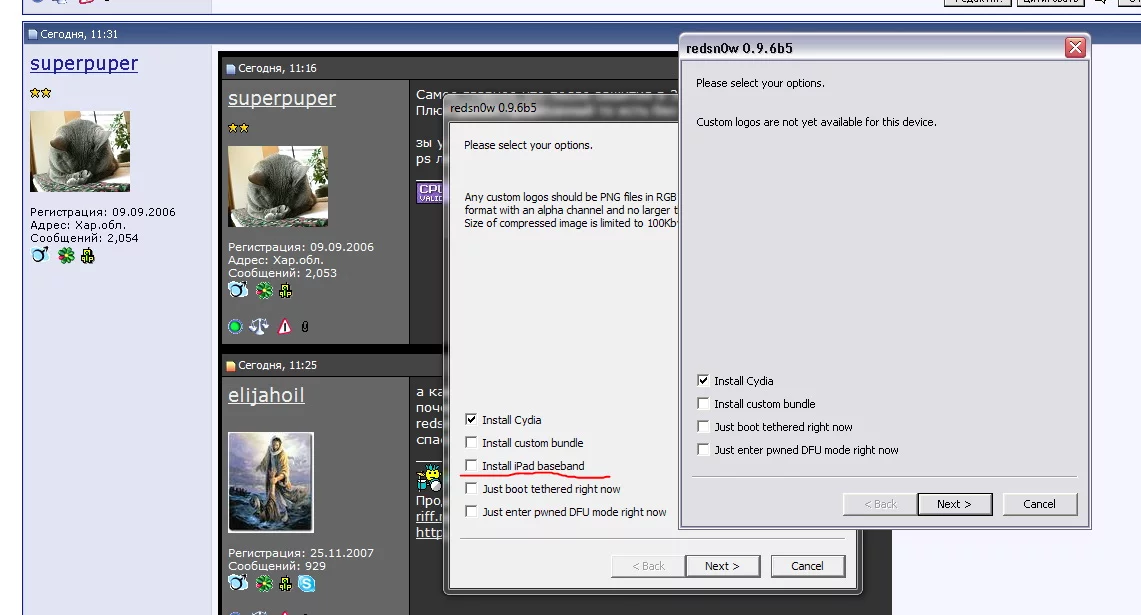
Task: Click orange post icon beside Сегодня, 11:25
Action: [231, 365]
